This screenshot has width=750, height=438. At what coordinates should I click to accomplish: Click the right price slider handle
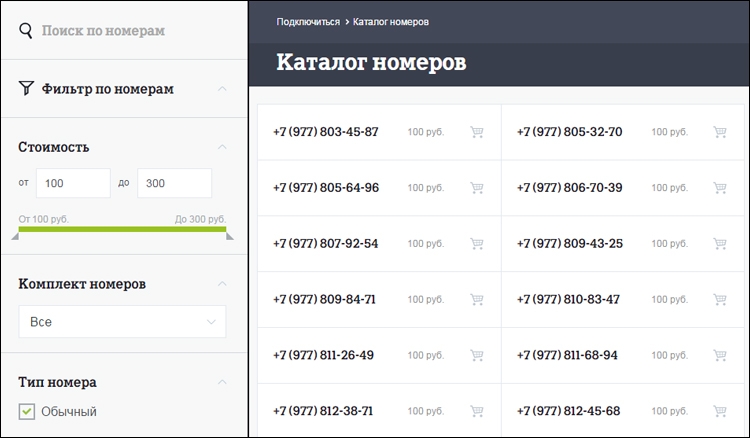coord(230,236)
